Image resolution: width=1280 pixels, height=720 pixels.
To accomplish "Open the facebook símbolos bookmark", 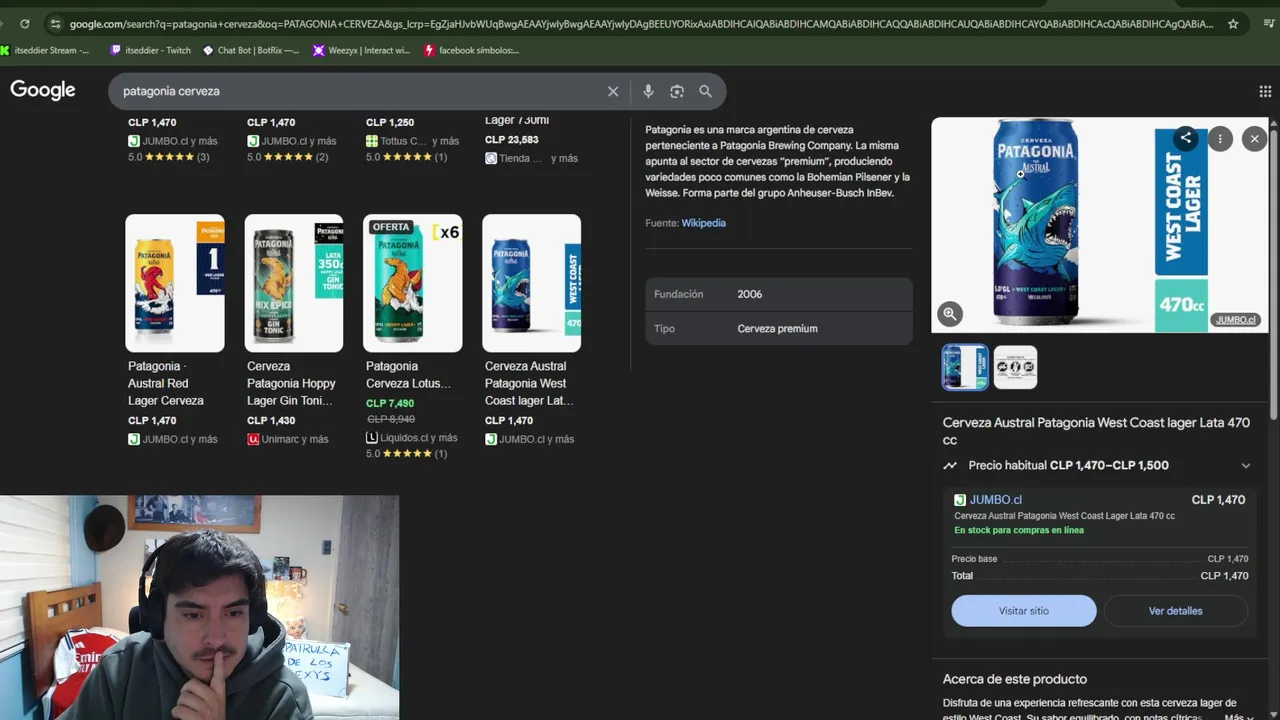I will [x=472, y=50].
